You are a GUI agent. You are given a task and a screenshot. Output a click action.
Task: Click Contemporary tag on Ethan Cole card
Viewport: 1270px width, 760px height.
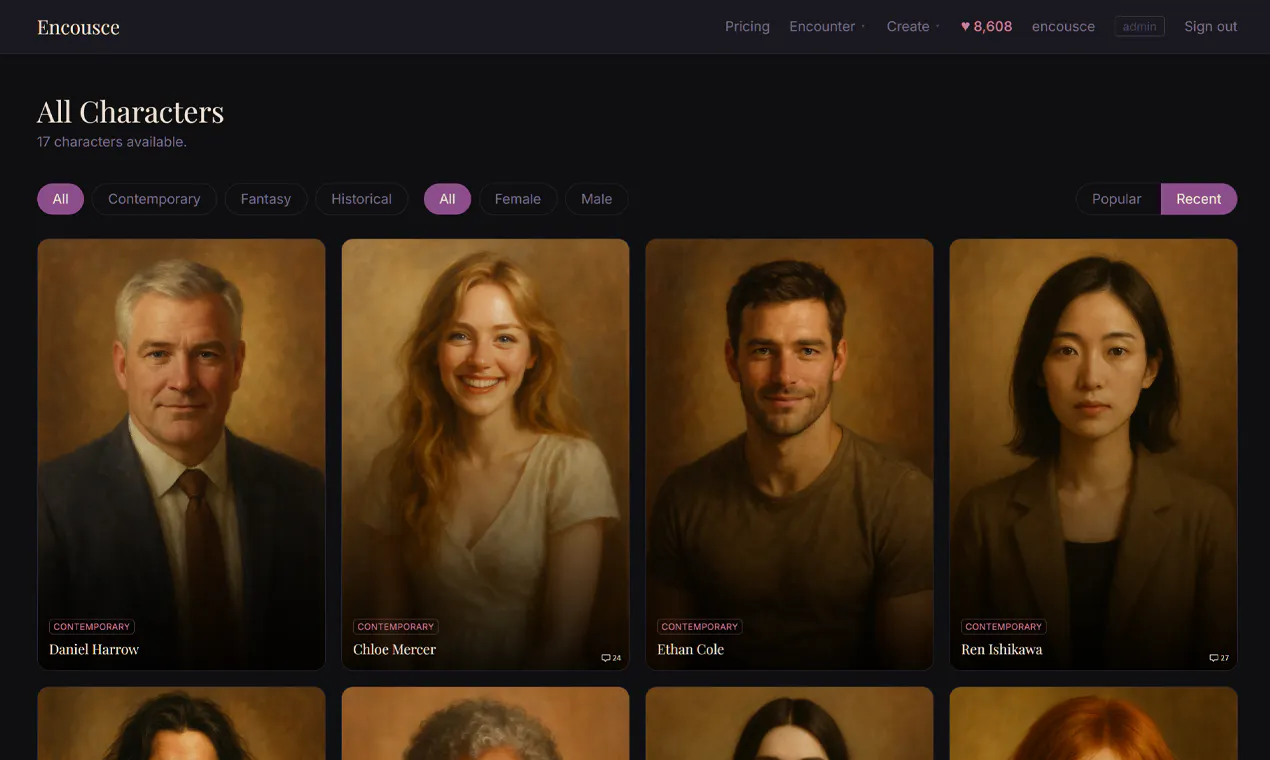coord(700,627)
